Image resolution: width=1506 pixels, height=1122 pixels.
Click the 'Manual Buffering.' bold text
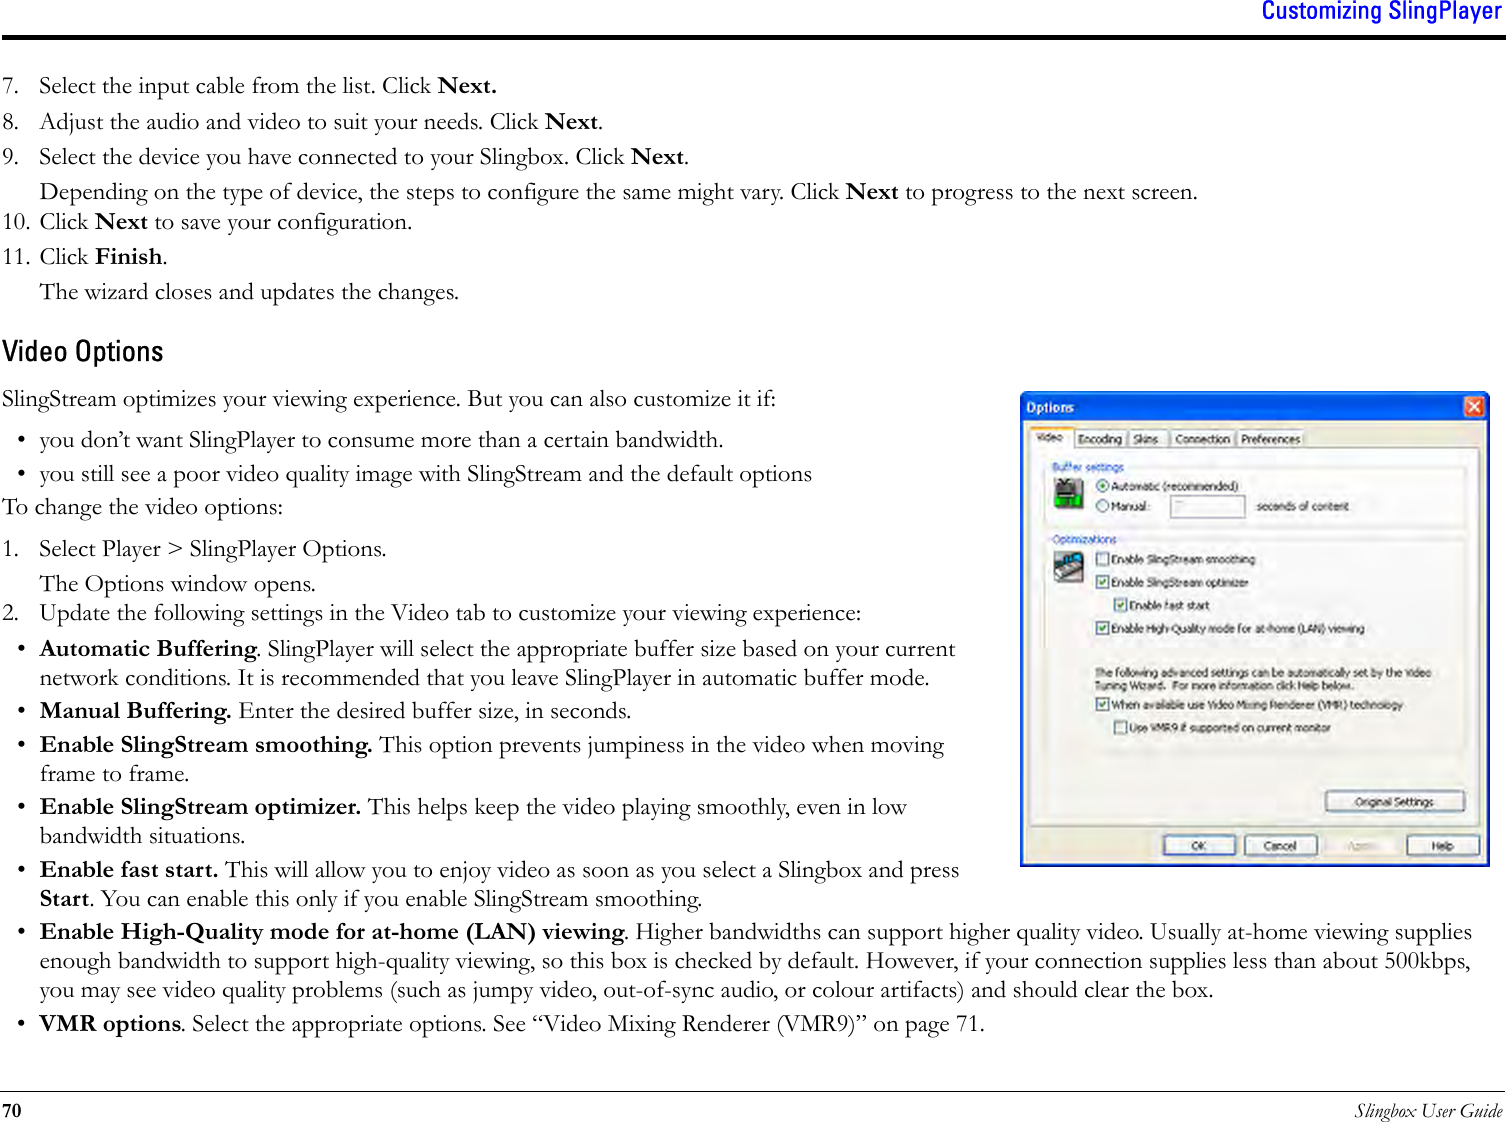pos(136,710)
